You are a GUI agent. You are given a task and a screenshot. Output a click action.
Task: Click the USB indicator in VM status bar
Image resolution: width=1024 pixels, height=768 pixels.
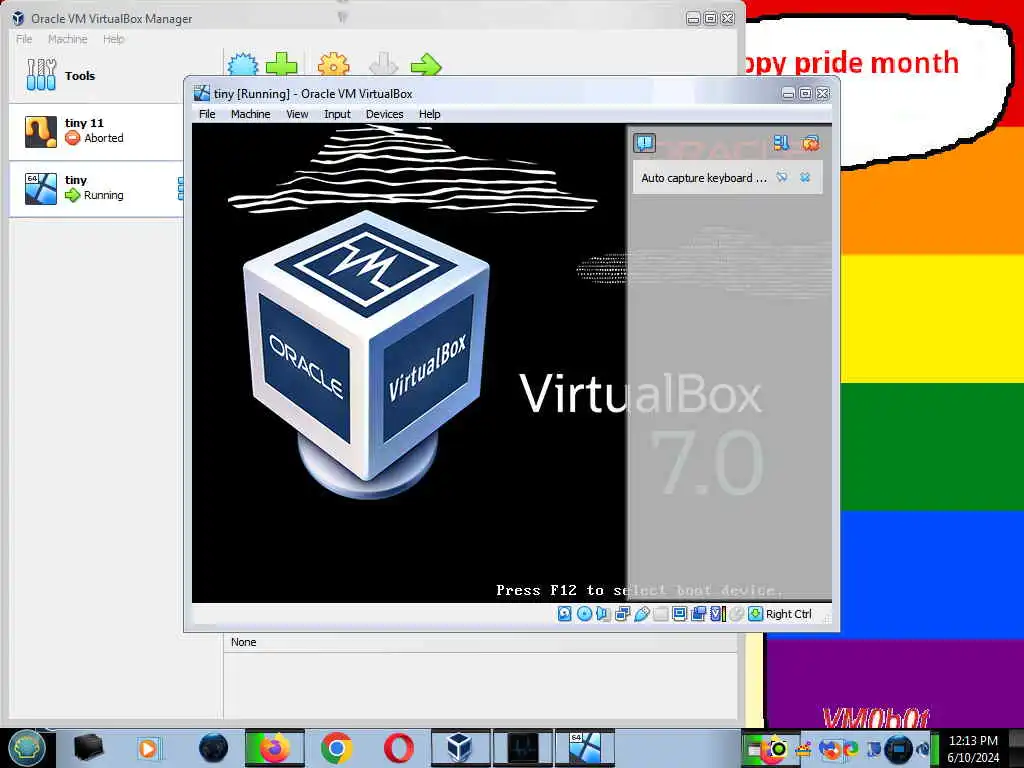click(x=641, y=614)
